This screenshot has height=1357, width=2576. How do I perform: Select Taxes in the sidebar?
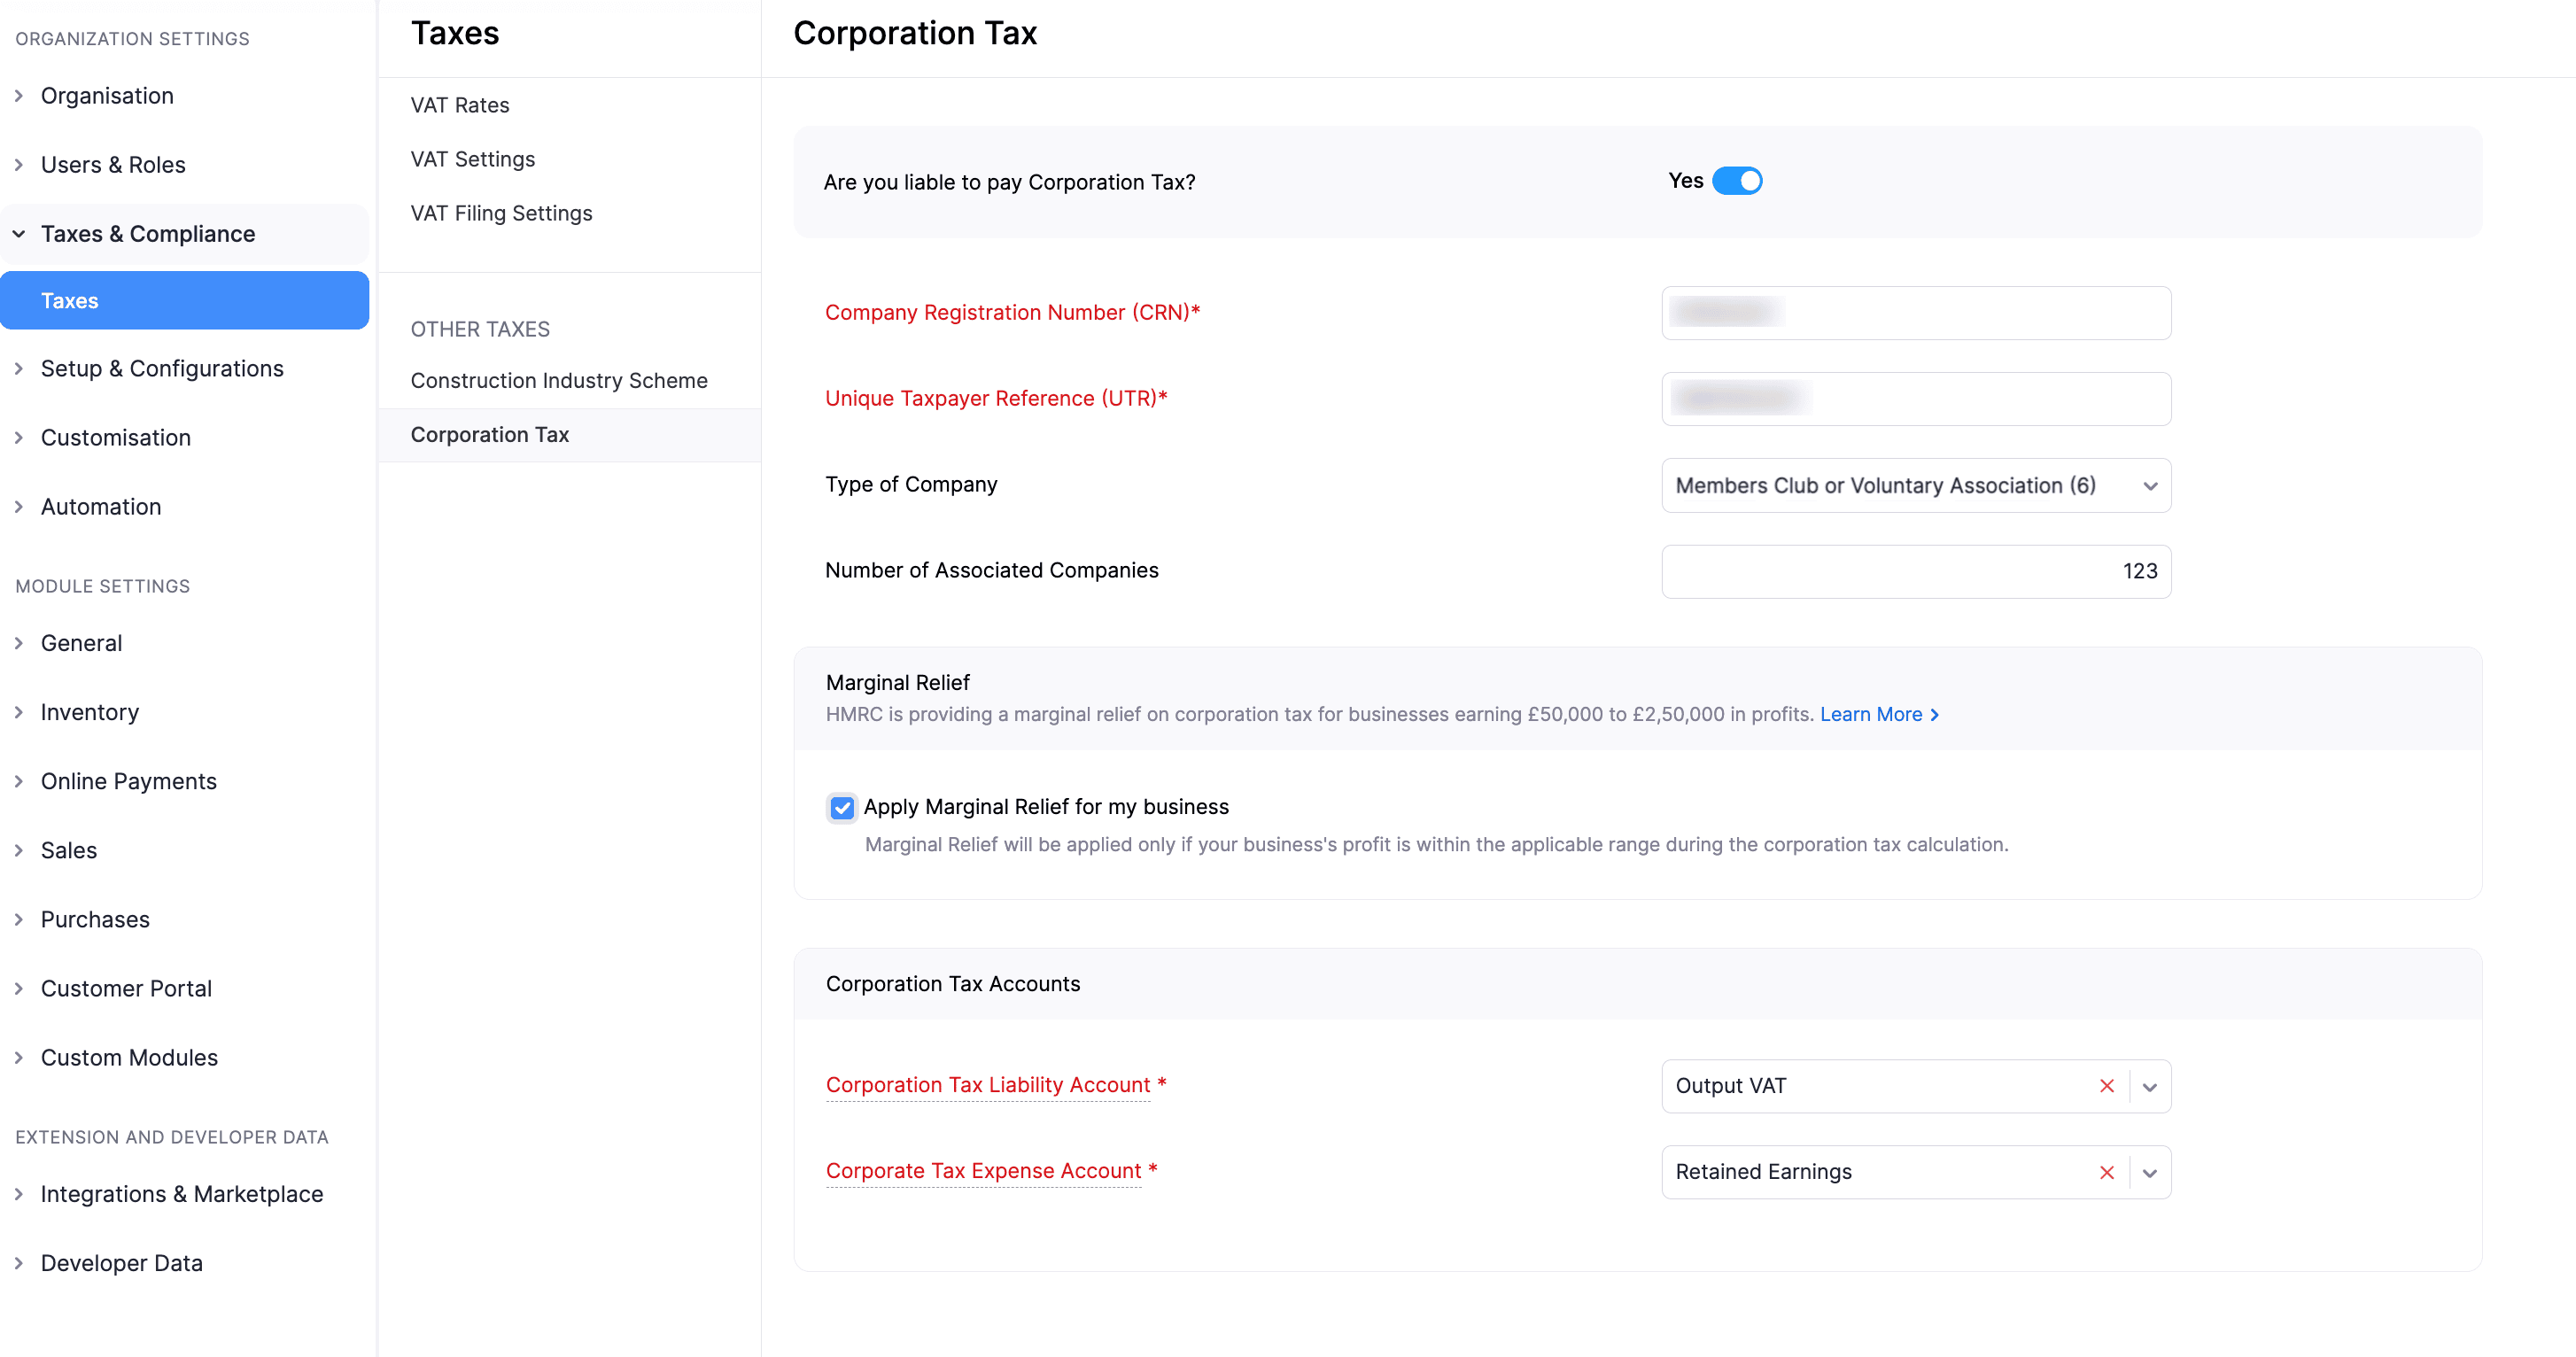pyautogui.click(x=69, y=300)
